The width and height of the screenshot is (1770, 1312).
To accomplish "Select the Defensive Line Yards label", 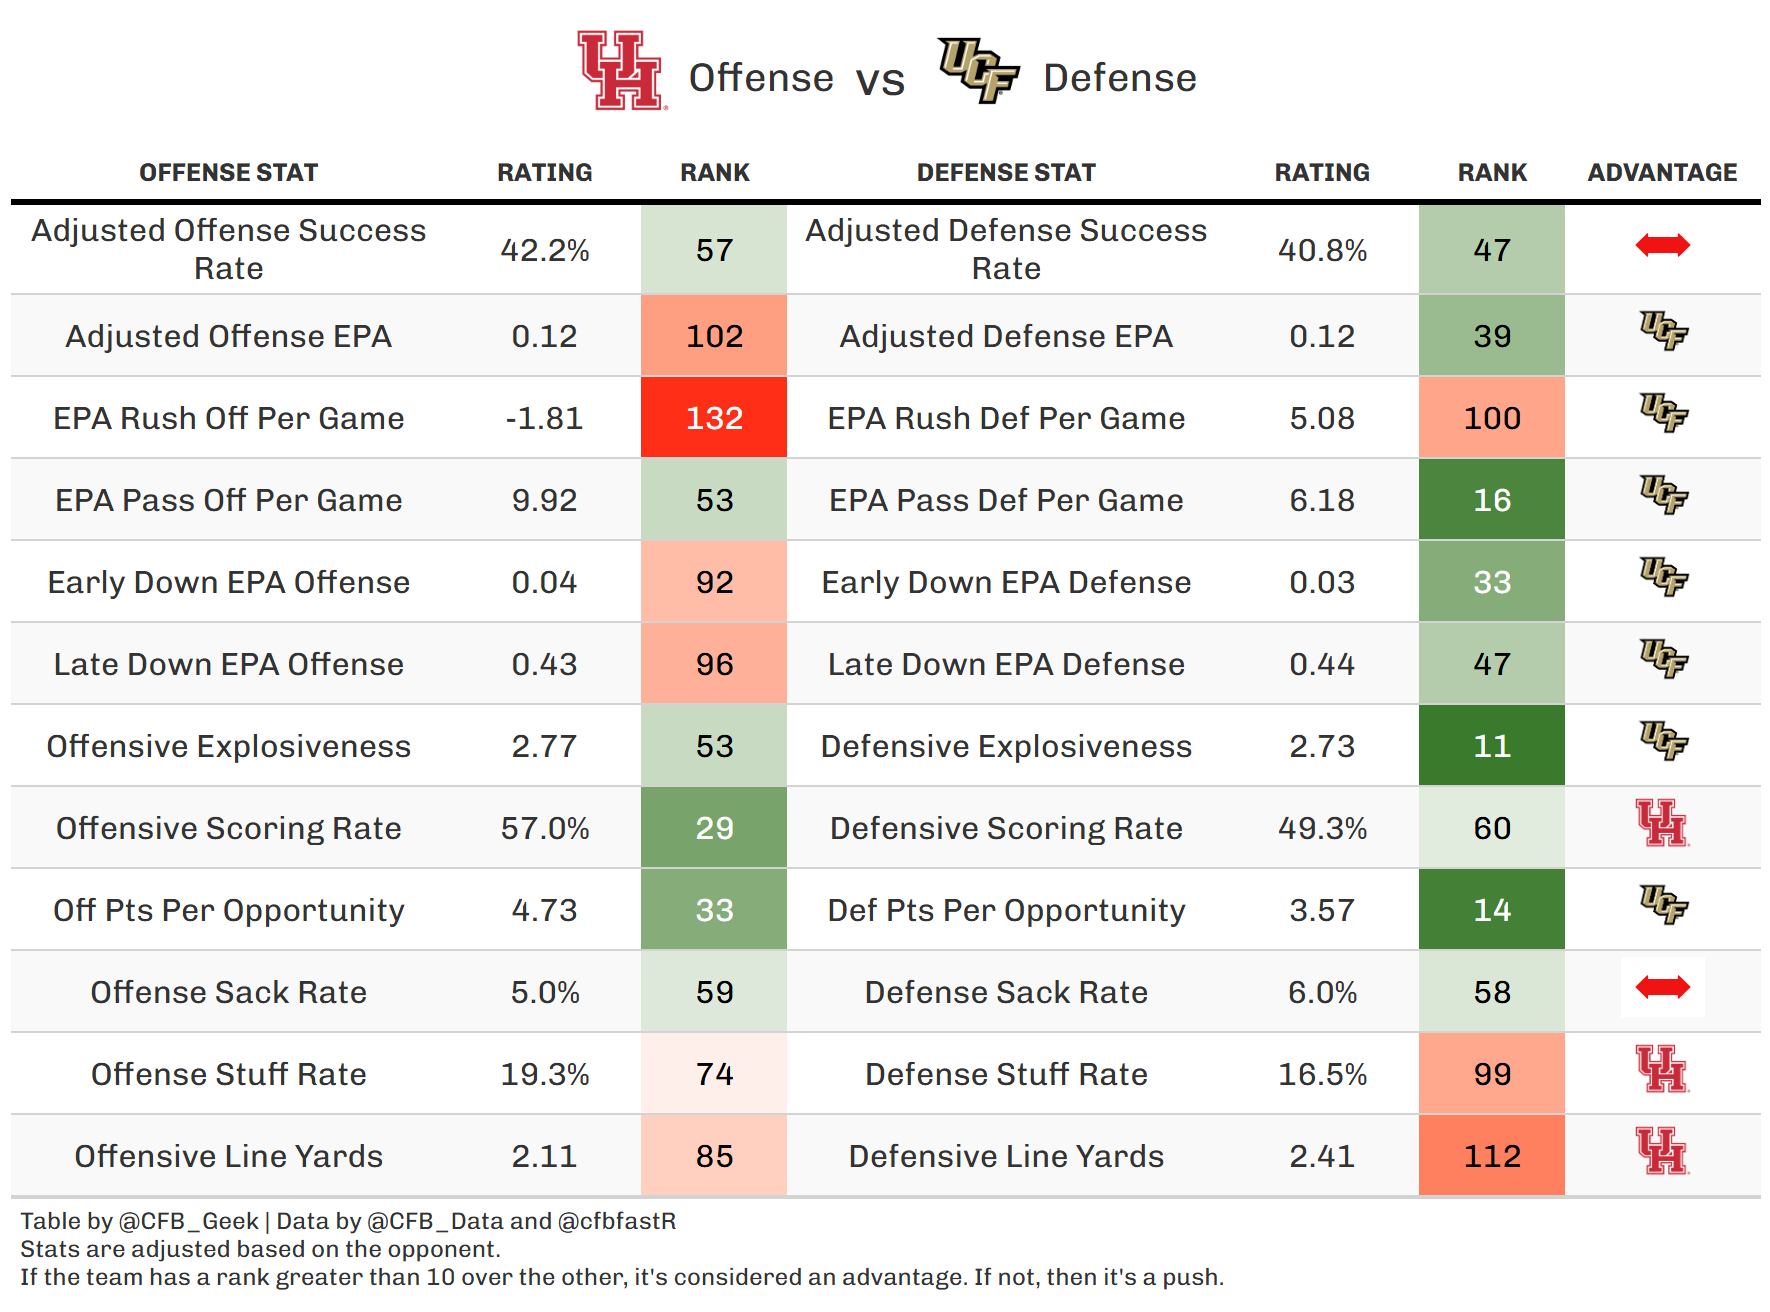I will (1006, 1156).
